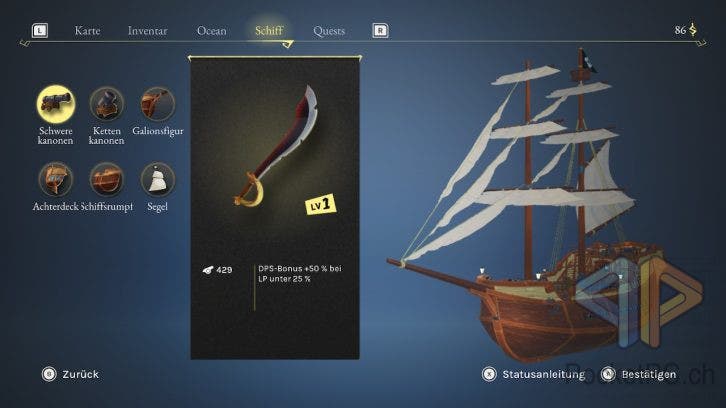The image size is (726, 408).
Task: Click the LV1 level badge
Action: point(320,204)
